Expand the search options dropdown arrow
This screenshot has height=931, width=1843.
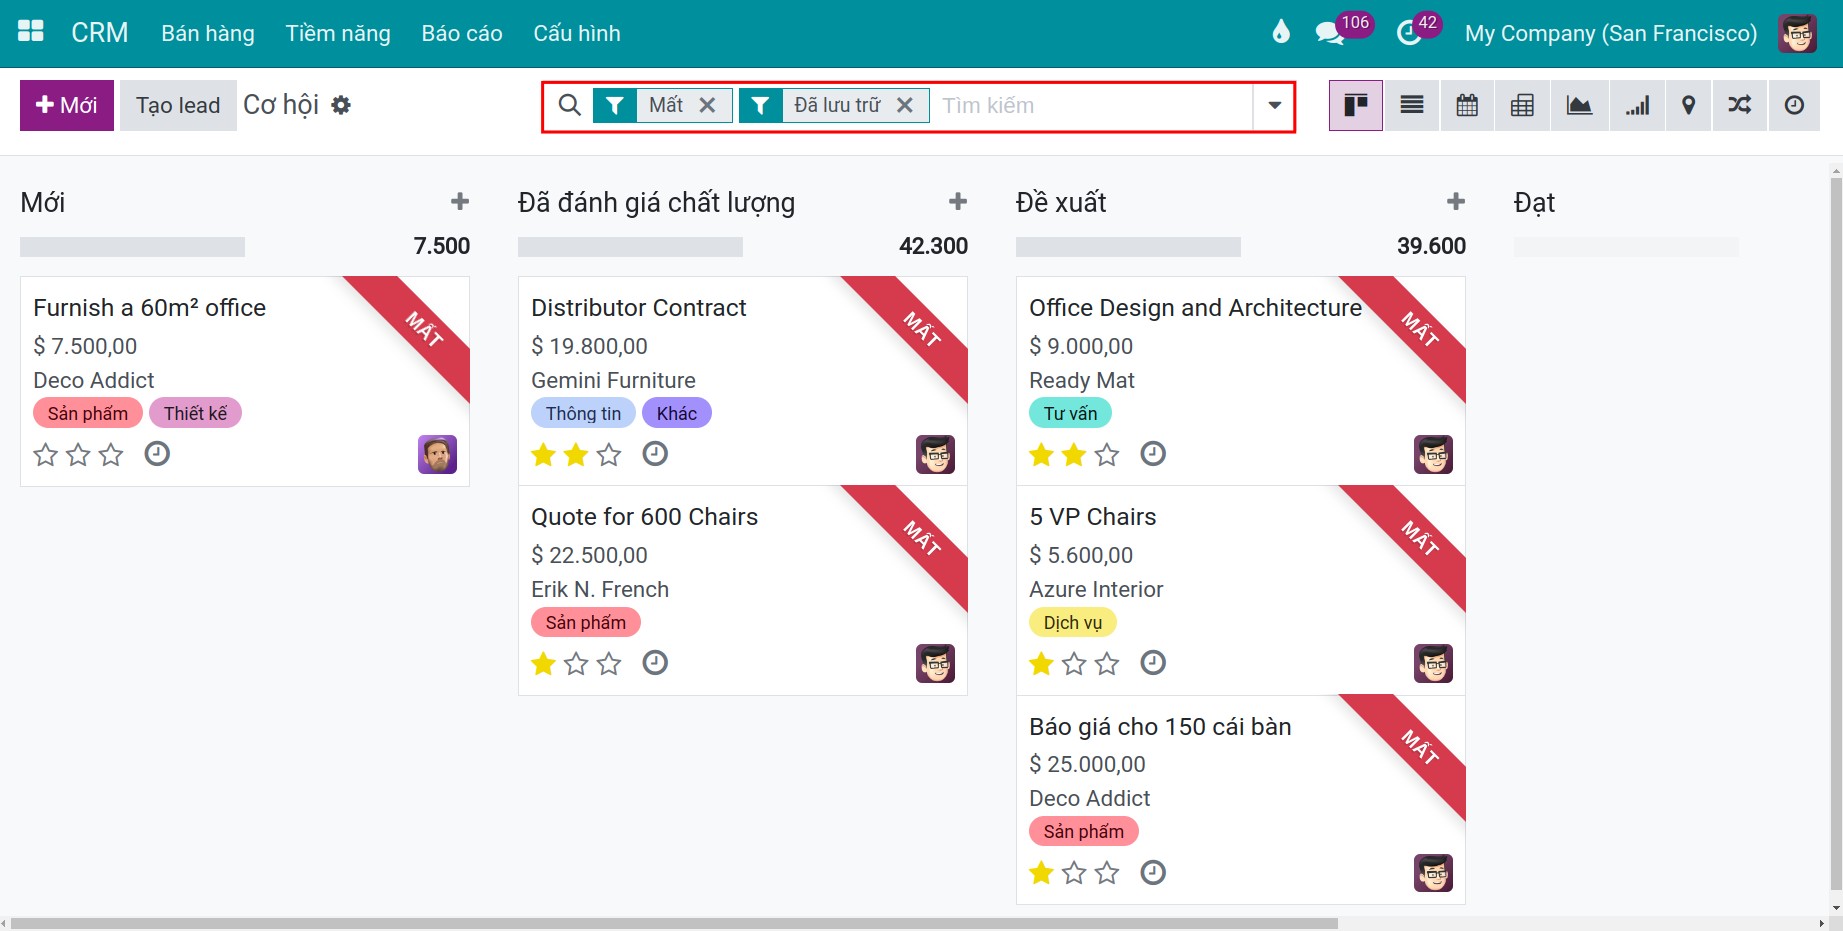(x=1274, y=105)
